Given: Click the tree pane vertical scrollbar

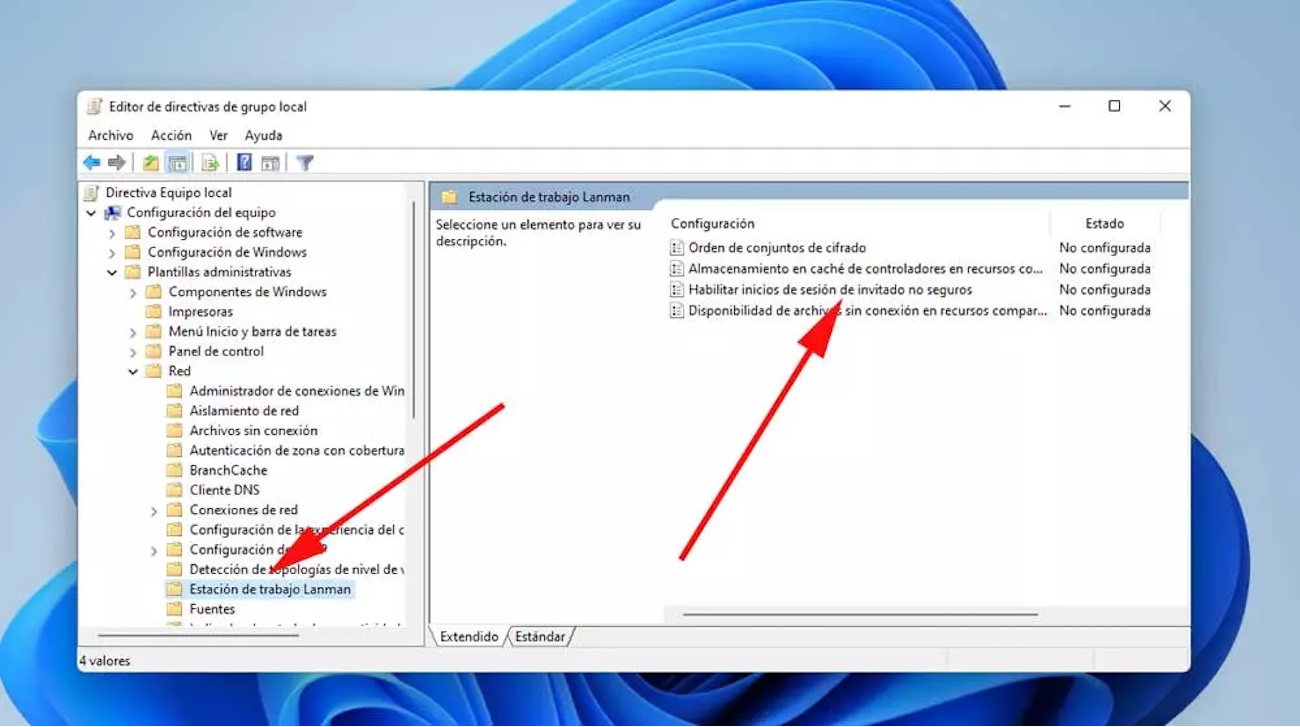Looking at the screenshot, I should tap(414, 310).
